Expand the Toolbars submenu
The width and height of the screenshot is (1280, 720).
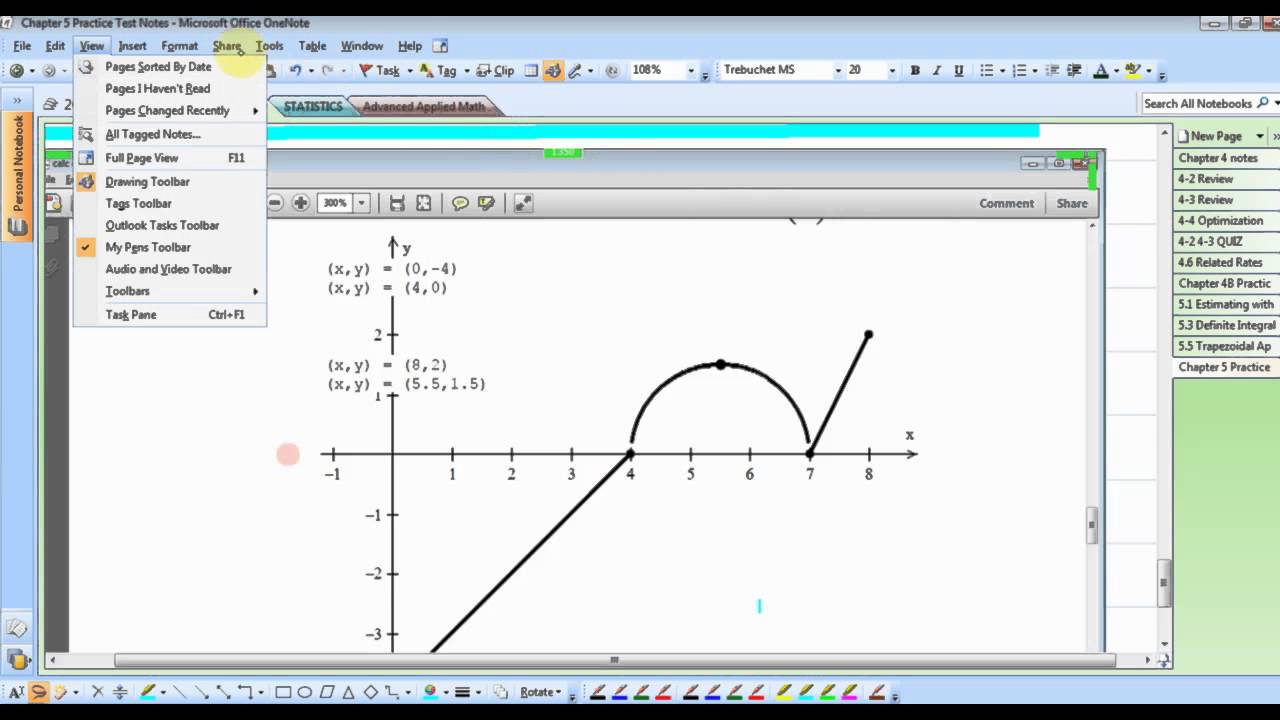coord(170,291)
